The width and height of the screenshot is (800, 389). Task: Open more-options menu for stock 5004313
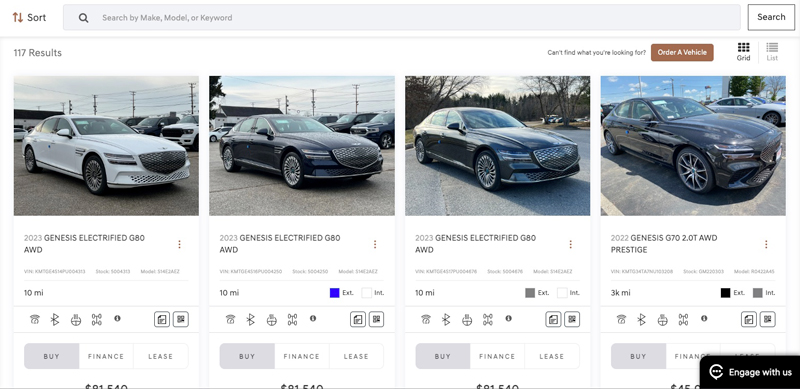click(179, 244)
